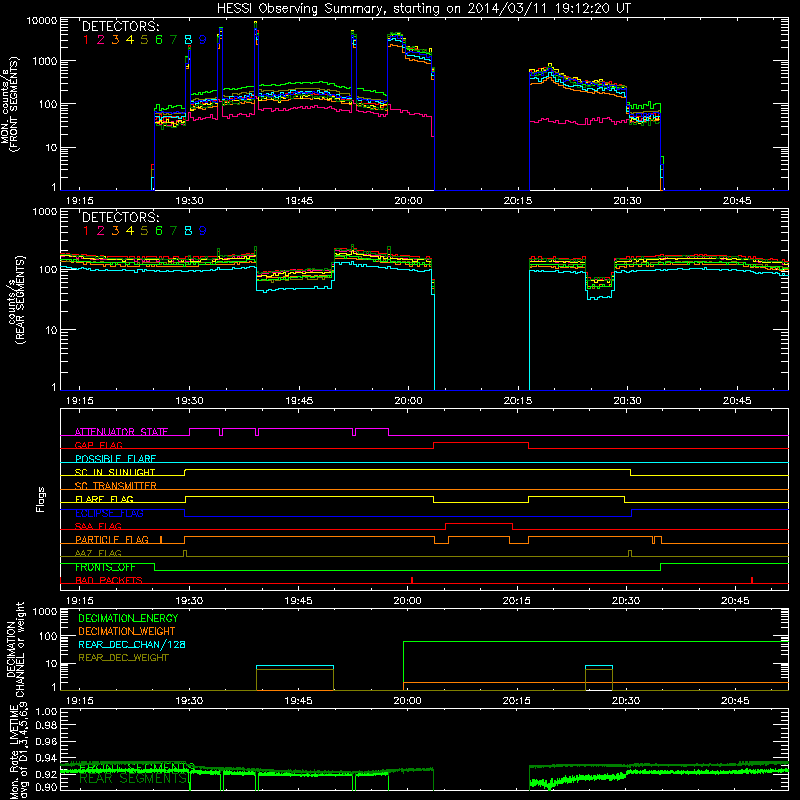Click detector number 6 in front segments legend

(x=159, y=40)
